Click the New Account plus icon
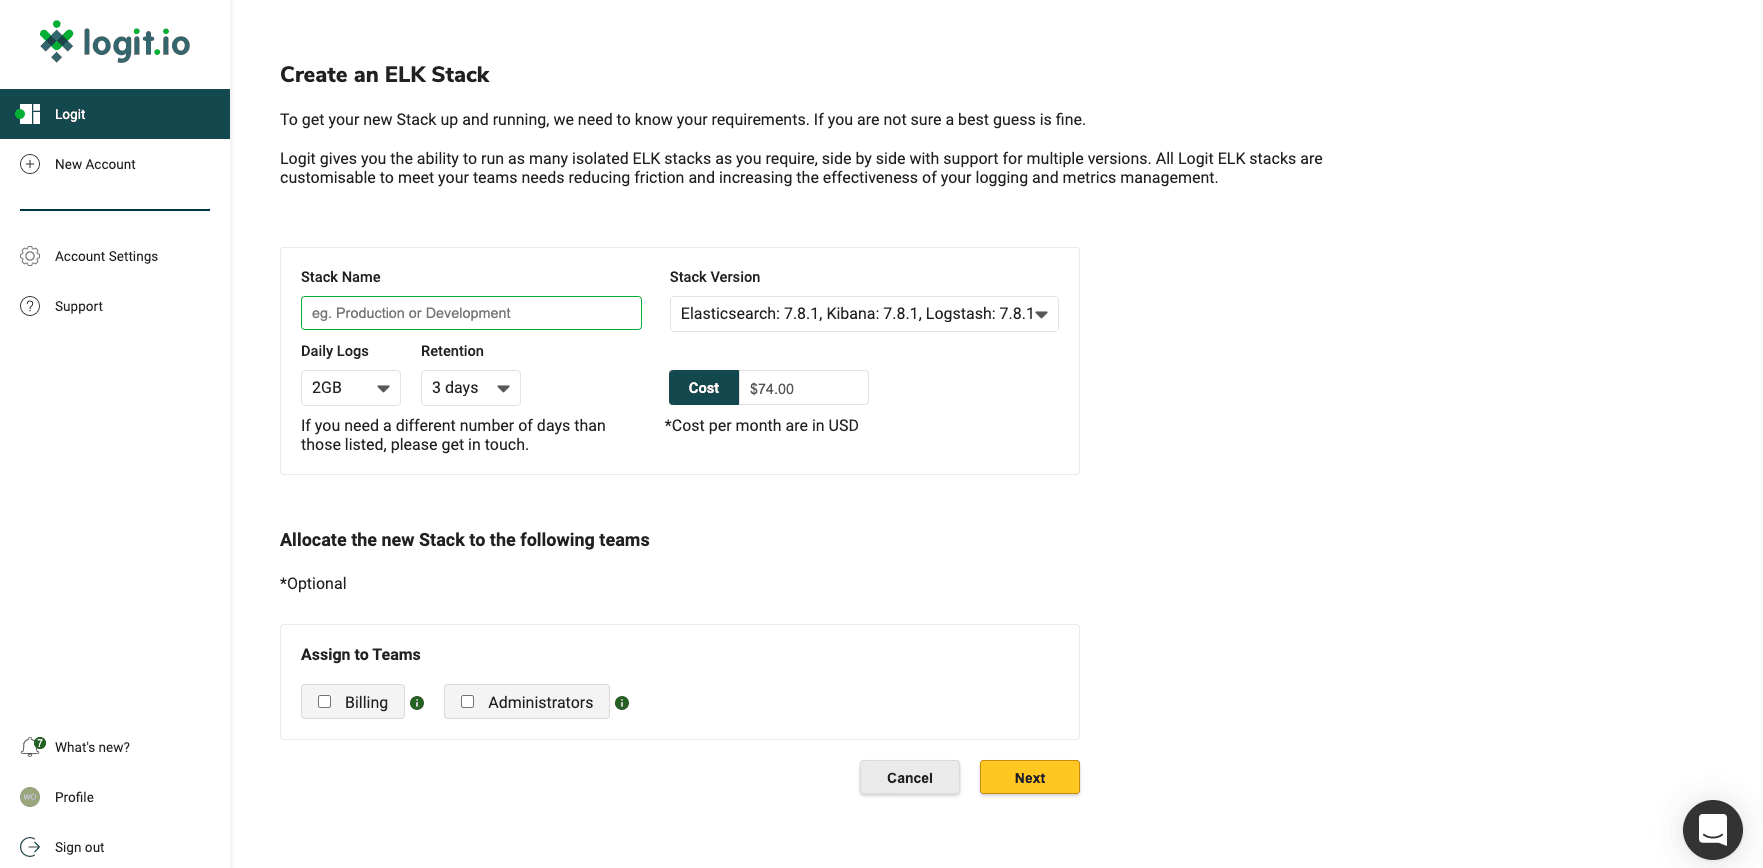Image resolution: width=1763 pixels, height=868 pixels. pyautogui.click(x=30, y=164)
